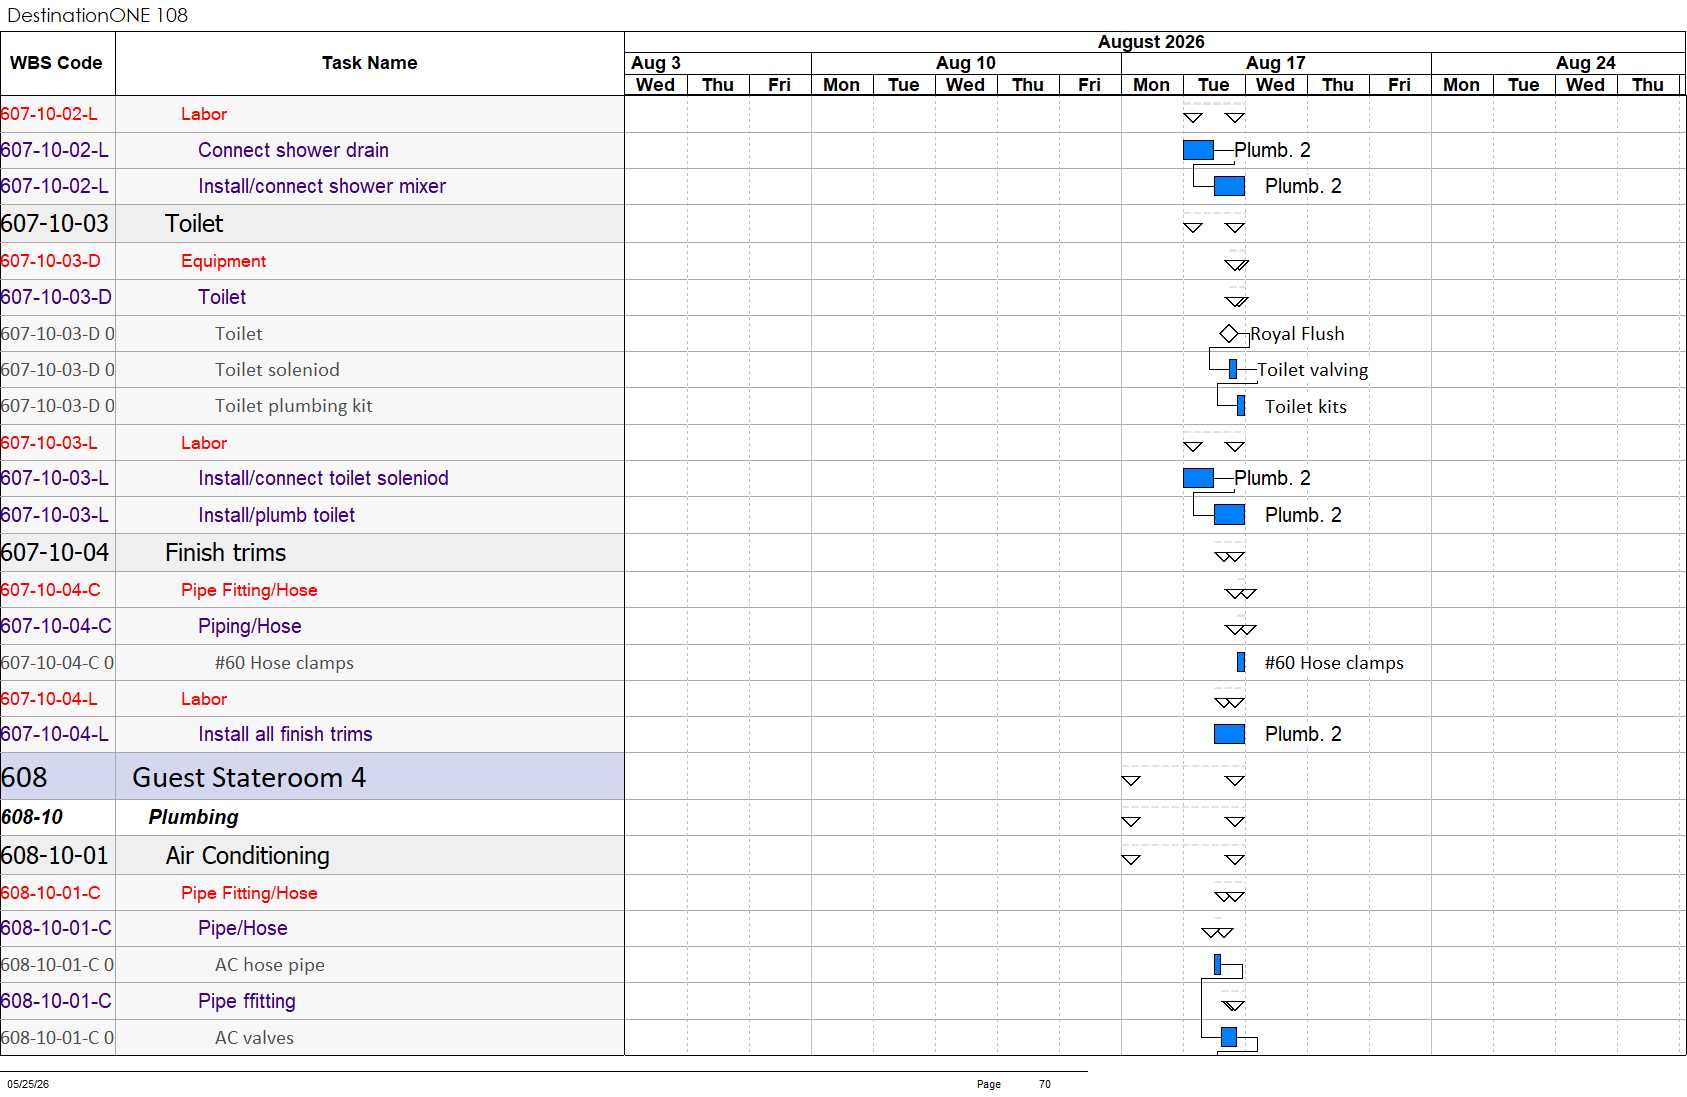Click the Install/connect shower mixer Gantt bar
Viewport: 1687px width, 1097px height.
(1229, 186)
